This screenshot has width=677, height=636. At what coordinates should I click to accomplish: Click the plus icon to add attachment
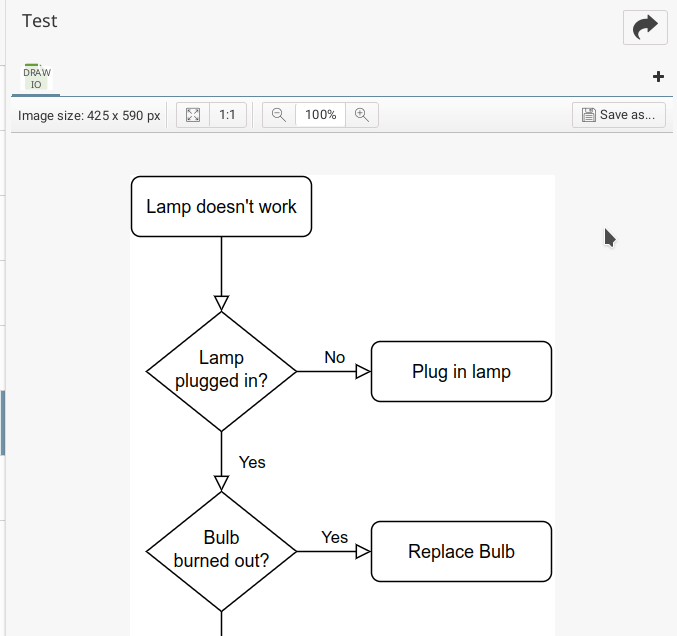pos(658,77)
